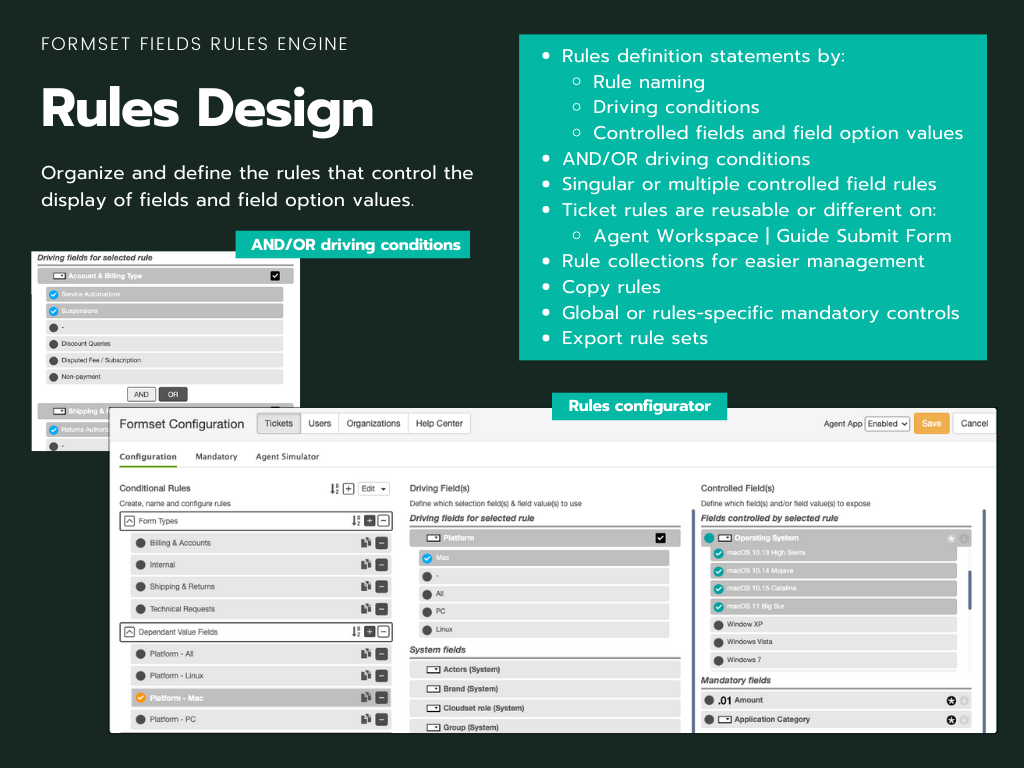The image size is (1024, 768).
Task: Delete the Platform - PC rule
Action: point(381,719)
